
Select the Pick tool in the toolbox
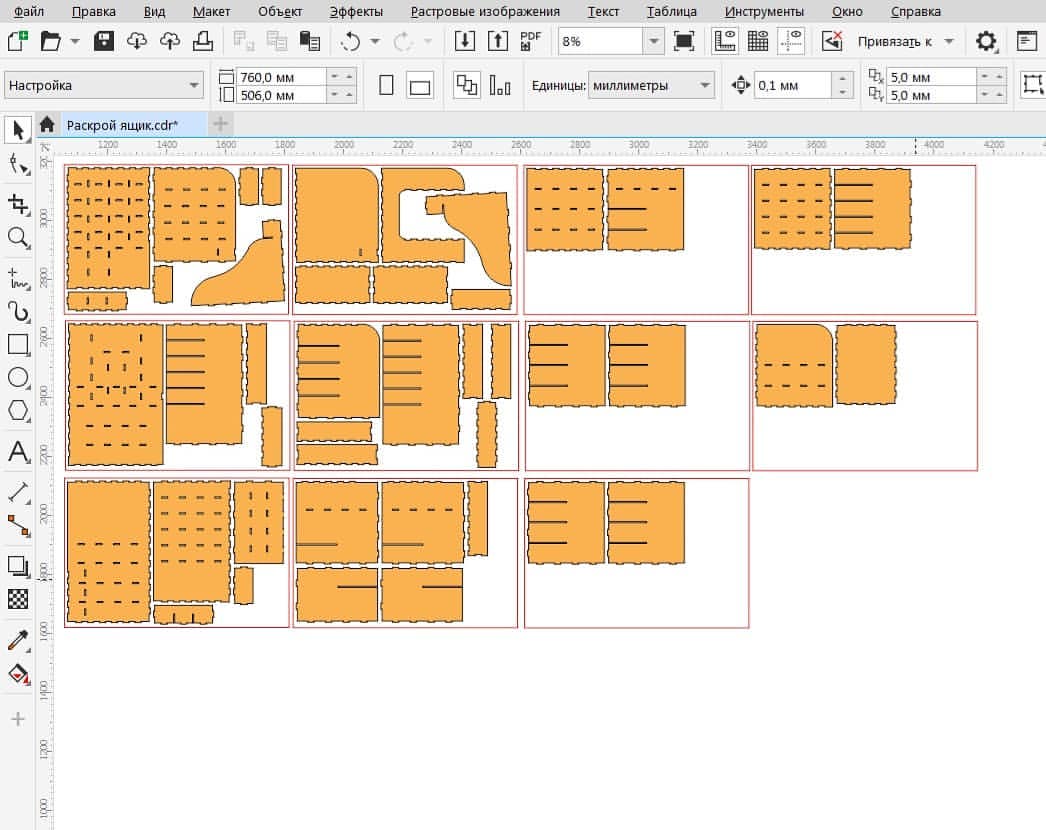pos(17,131)
